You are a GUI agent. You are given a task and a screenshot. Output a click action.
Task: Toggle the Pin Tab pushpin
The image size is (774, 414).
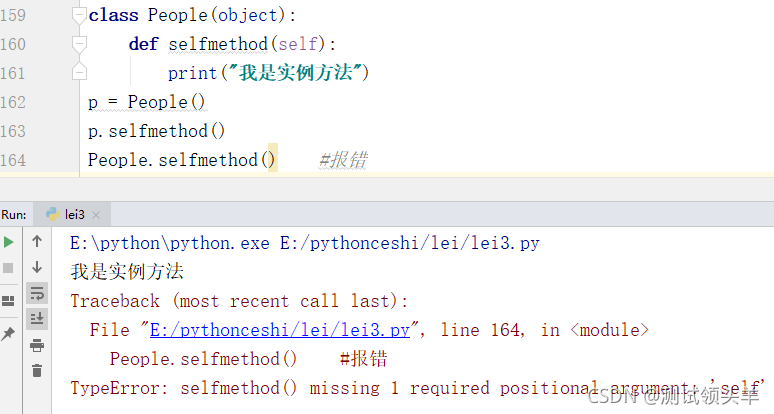point(8,333)
